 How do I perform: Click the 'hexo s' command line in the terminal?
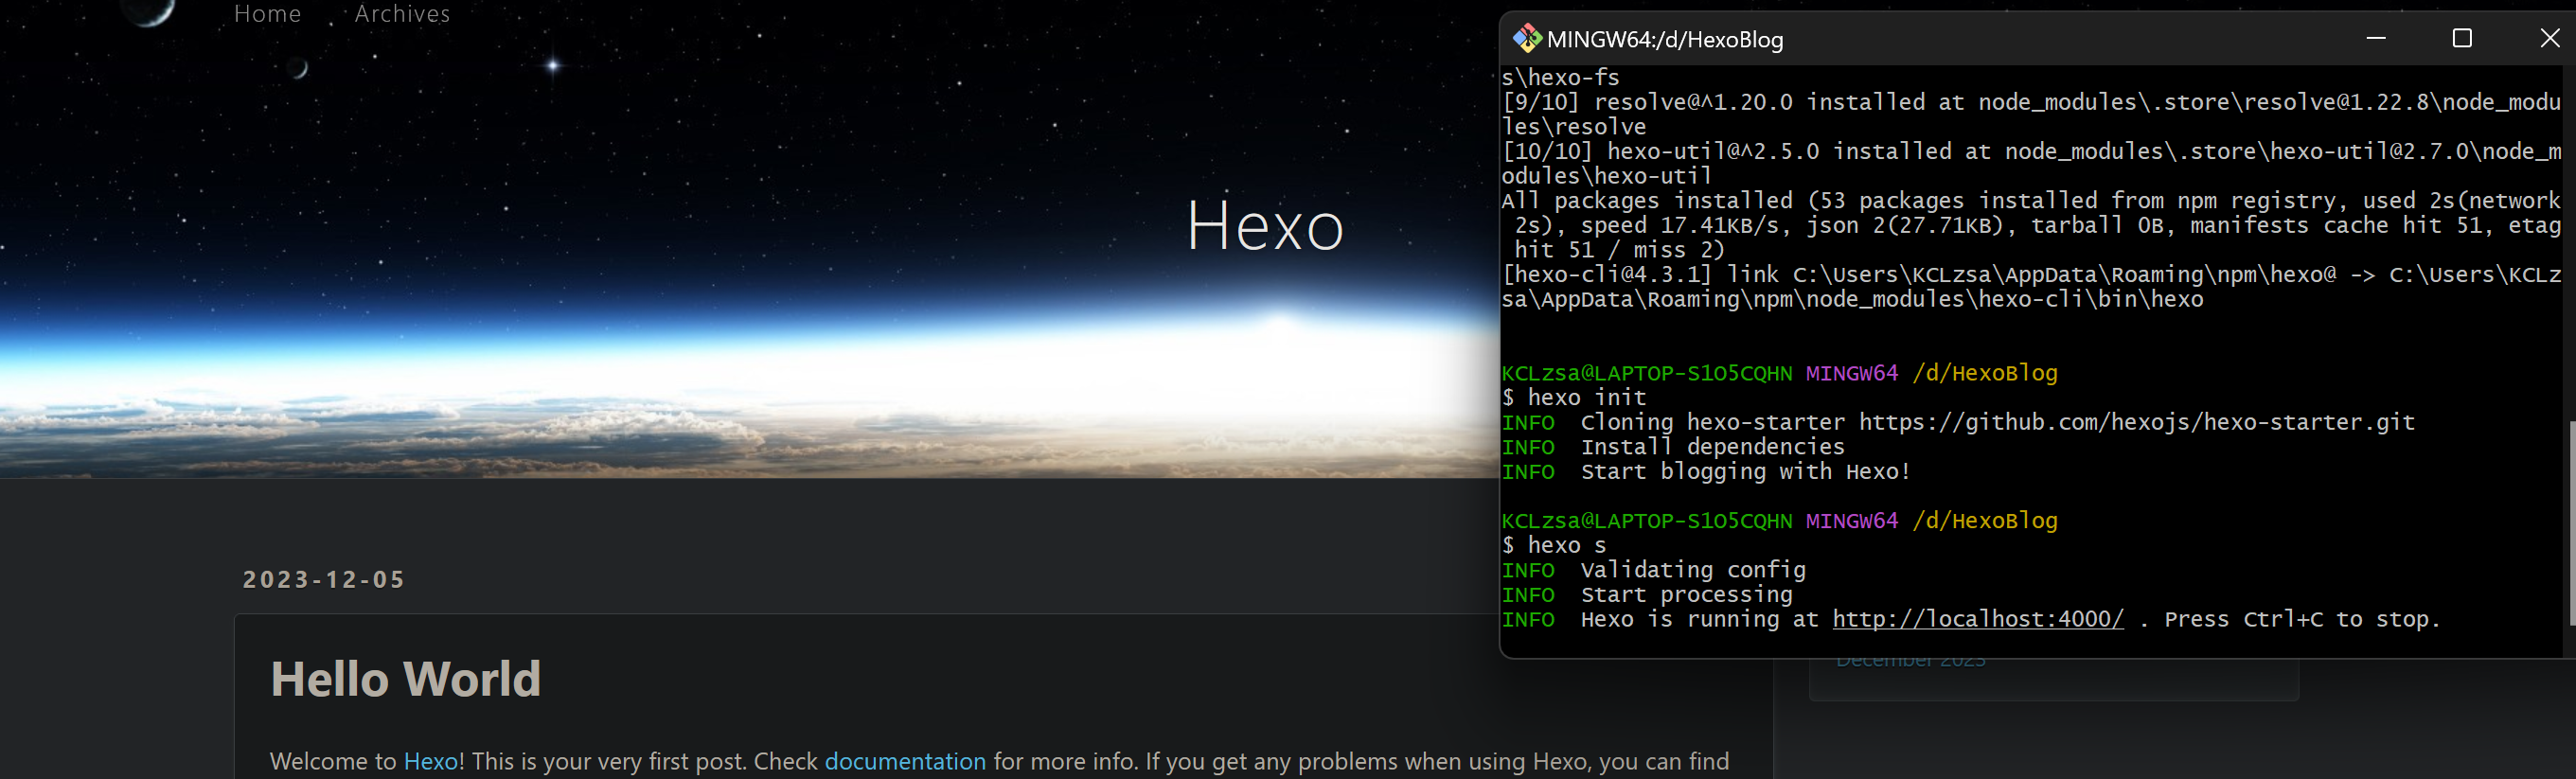[1553, 545]
